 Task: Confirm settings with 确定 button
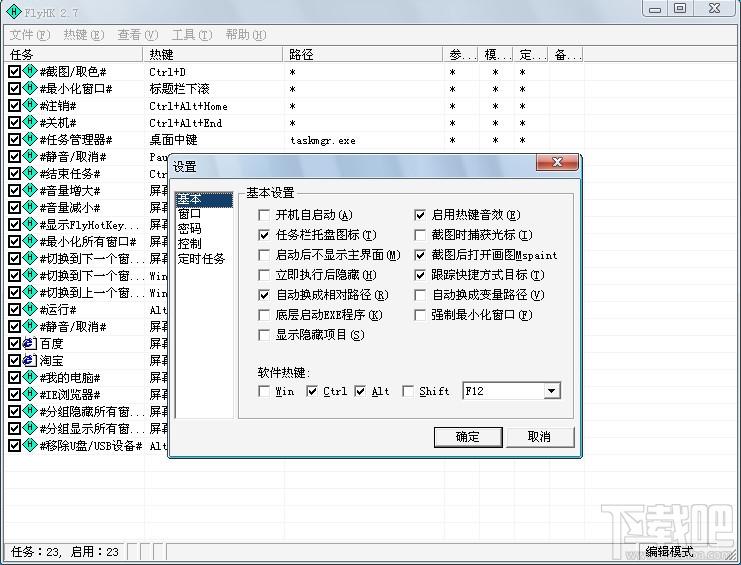click(468, 437)
